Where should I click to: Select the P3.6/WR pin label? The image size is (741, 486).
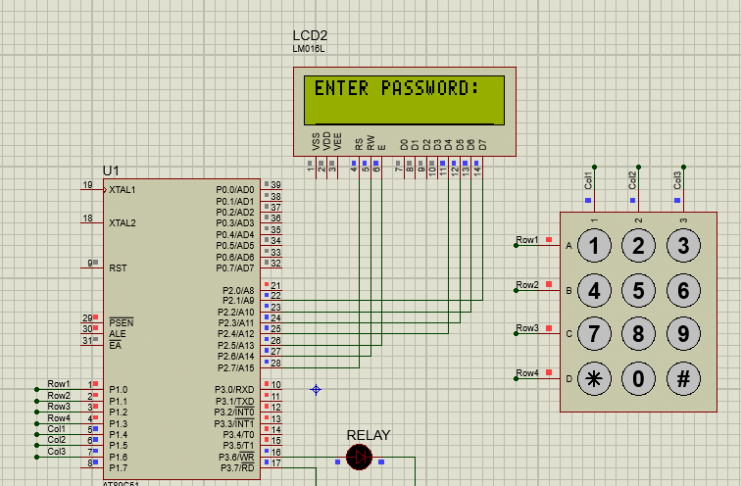236,457
